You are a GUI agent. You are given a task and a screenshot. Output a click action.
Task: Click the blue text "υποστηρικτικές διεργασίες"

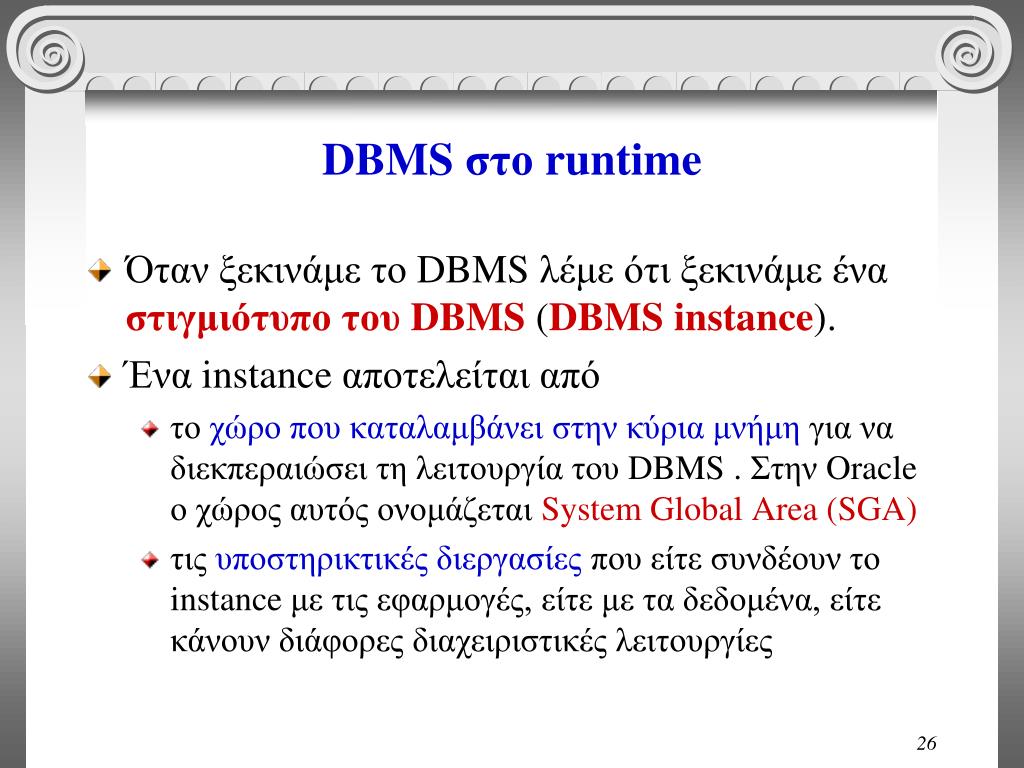pos(398,560)
